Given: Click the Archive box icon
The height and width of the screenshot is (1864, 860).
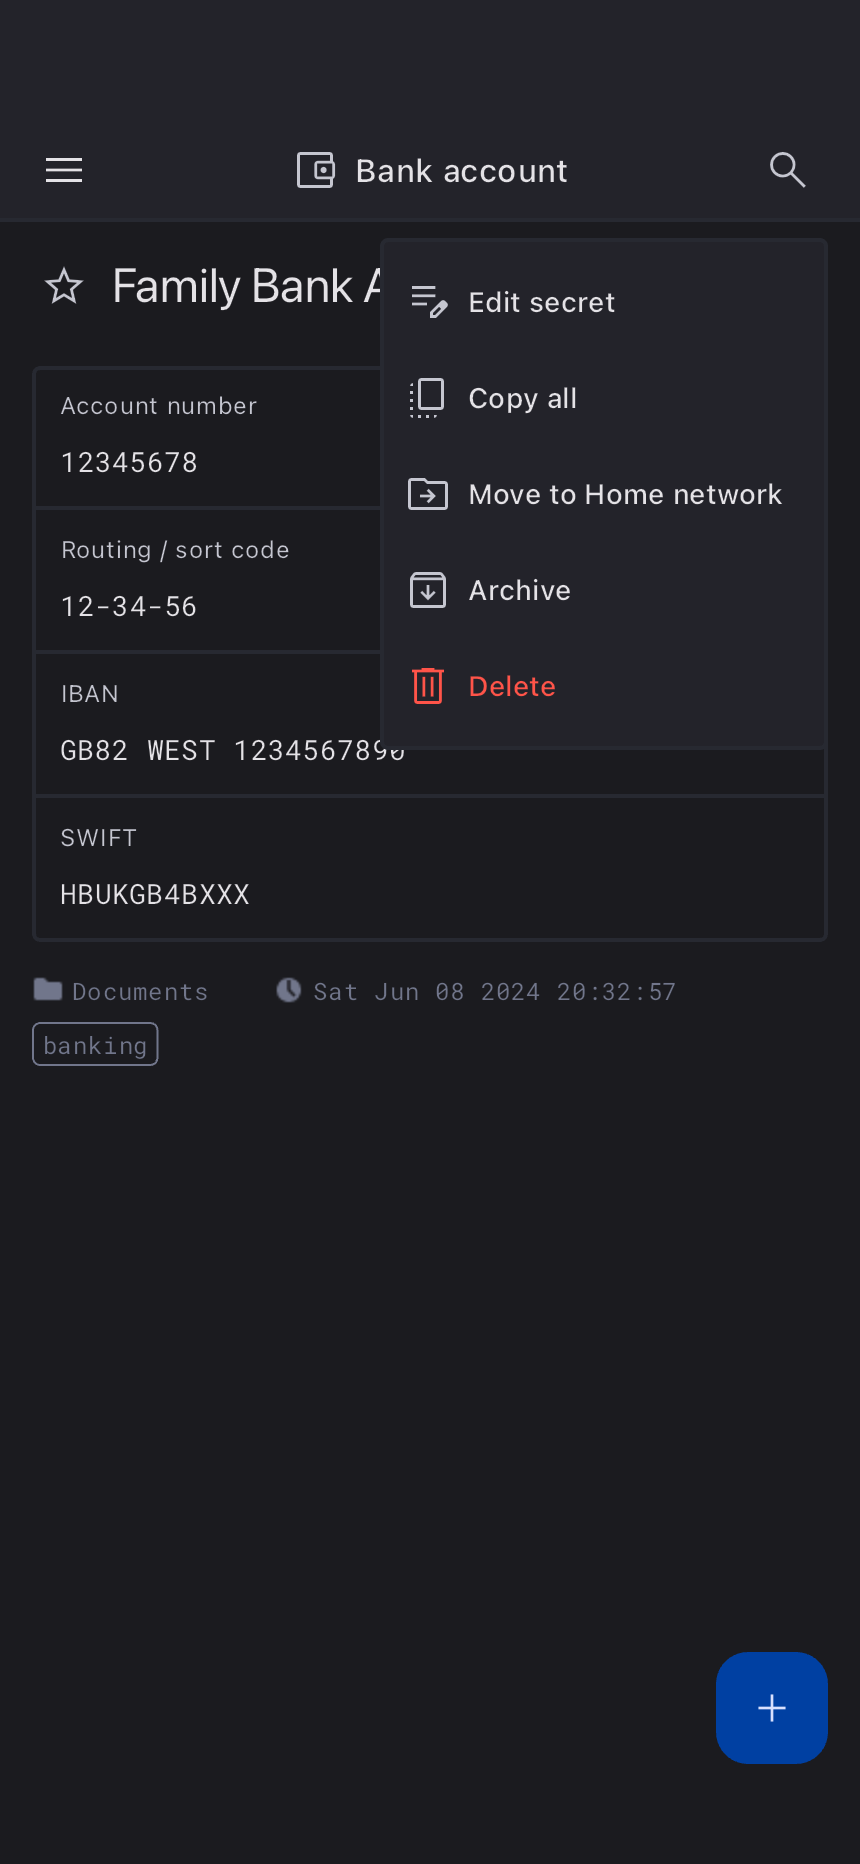Looking at the screenshot, I should 428,590.
